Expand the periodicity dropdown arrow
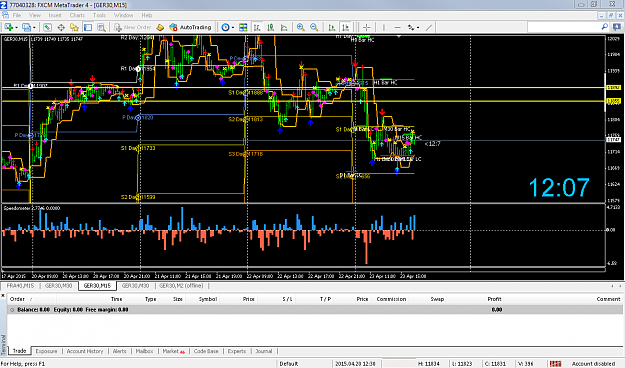The width and height of the screenshot is (625, 368). click(x=233, y=28)
